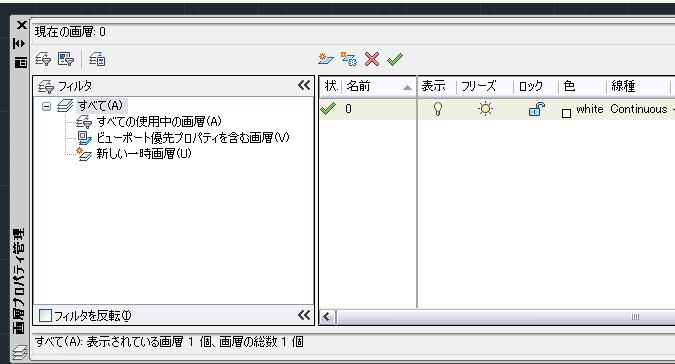
Task: Lock layer 0 with padlock icon
Action: pyautogui.click(x=536, y=109)
